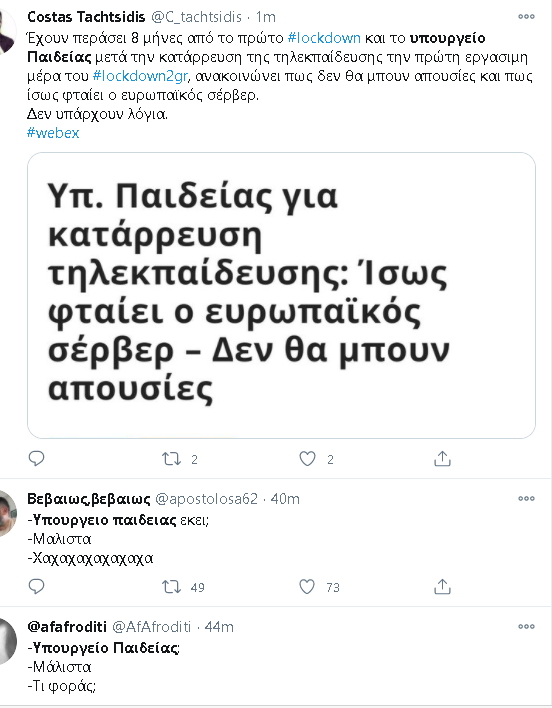Open the #lockdown hashtag
The width and height of the screenshot is (552, 708).
(x=324, y=37)
